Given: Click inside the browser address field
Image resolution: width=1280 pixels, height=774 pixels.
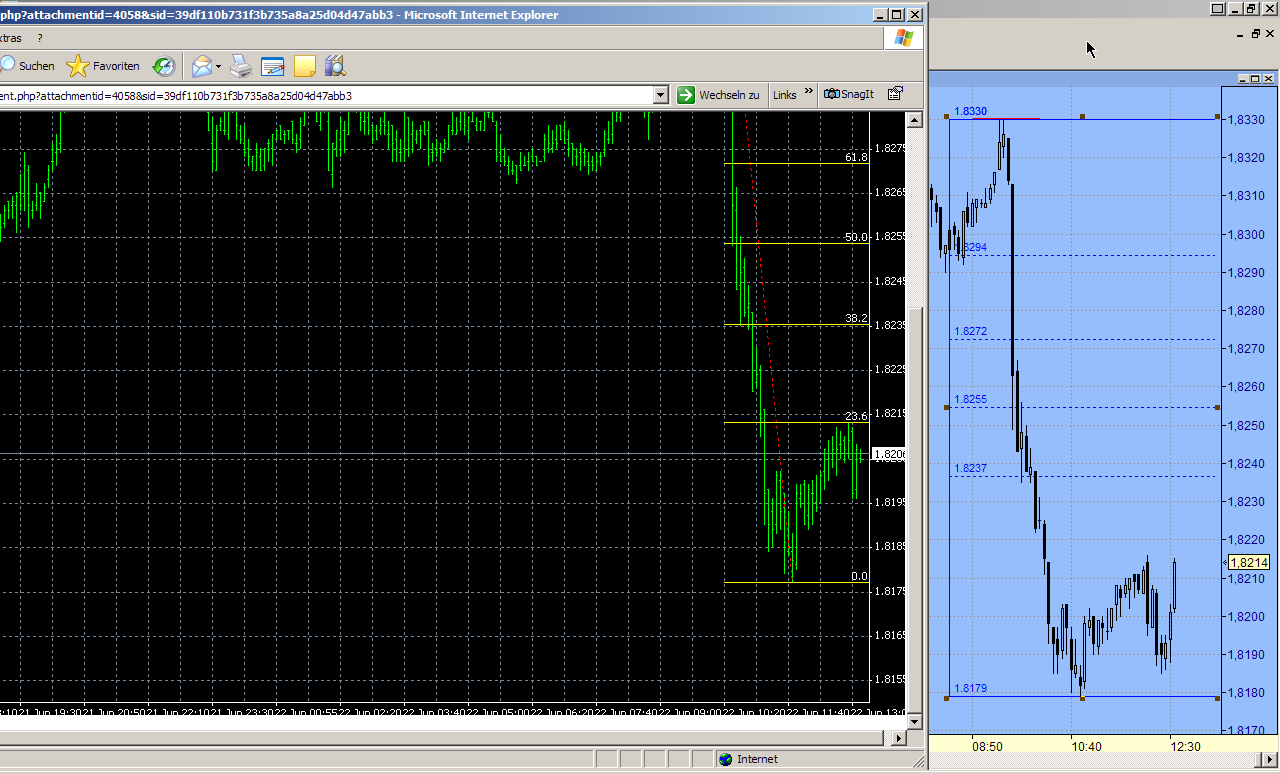Looking at the screenshot, I should 325,95.
